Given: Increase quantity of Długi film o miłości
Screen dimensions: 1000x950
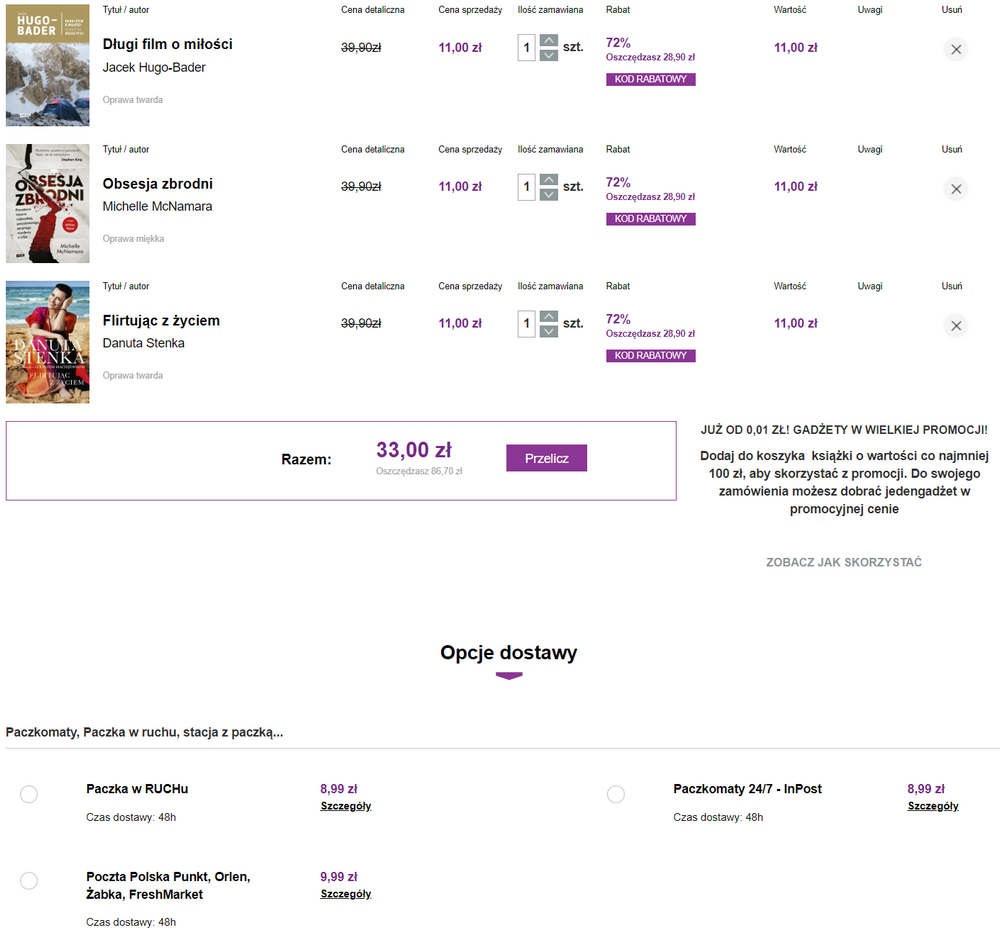Looking at the screenshot, I should (x=548, y=41).
